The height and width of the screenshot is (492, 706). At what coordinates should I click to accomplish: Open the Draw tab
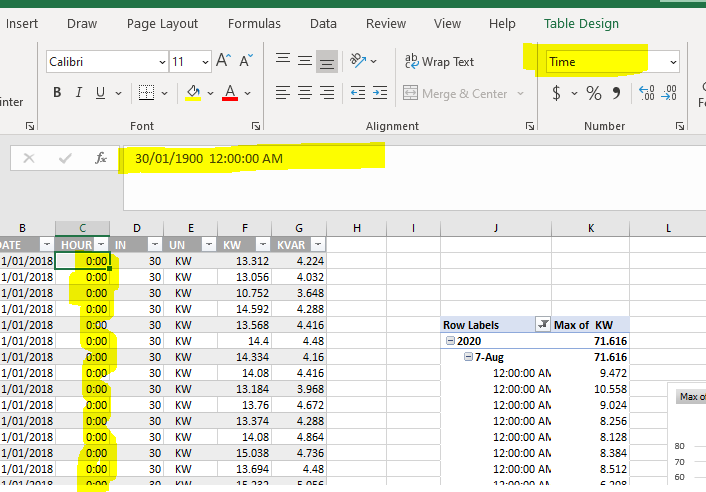[82, 23]
